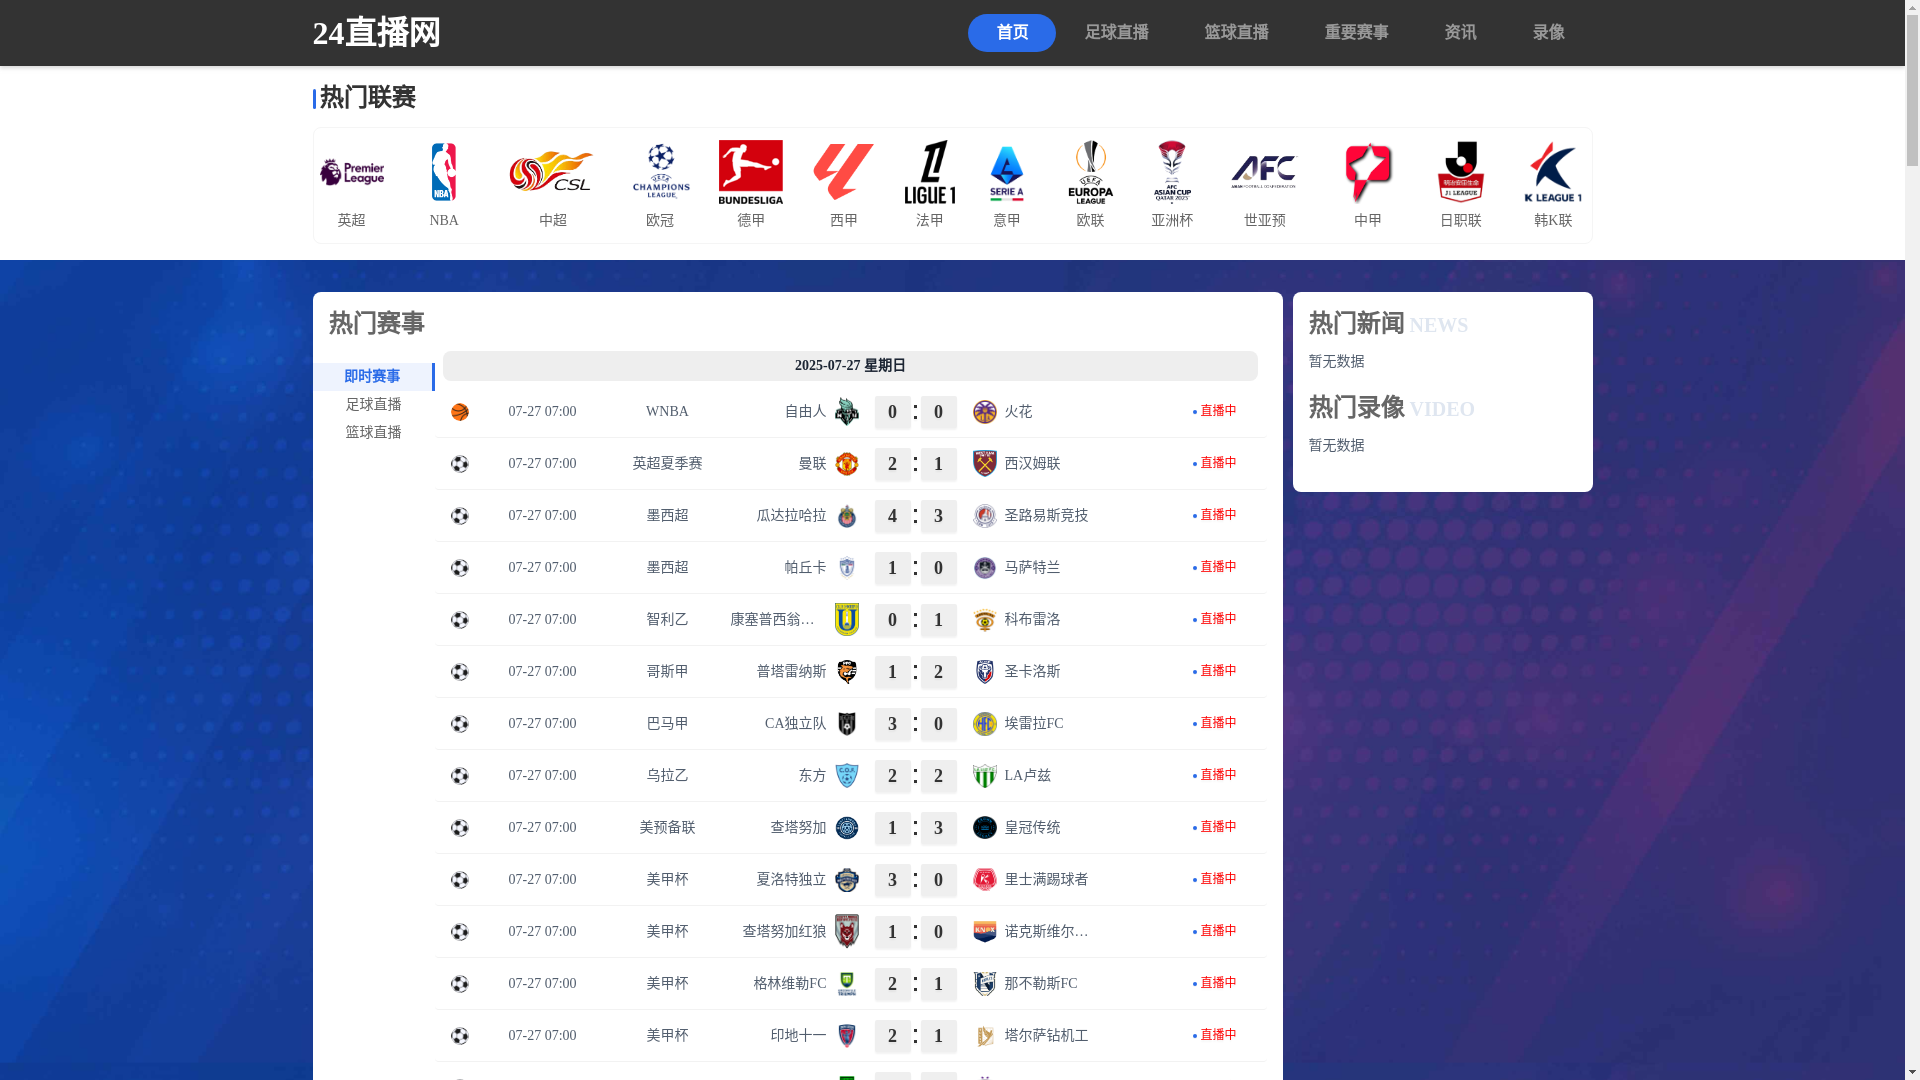
Task: Click the 诺克斯维尔 KNOX team logo
Action: coord(985,932)
